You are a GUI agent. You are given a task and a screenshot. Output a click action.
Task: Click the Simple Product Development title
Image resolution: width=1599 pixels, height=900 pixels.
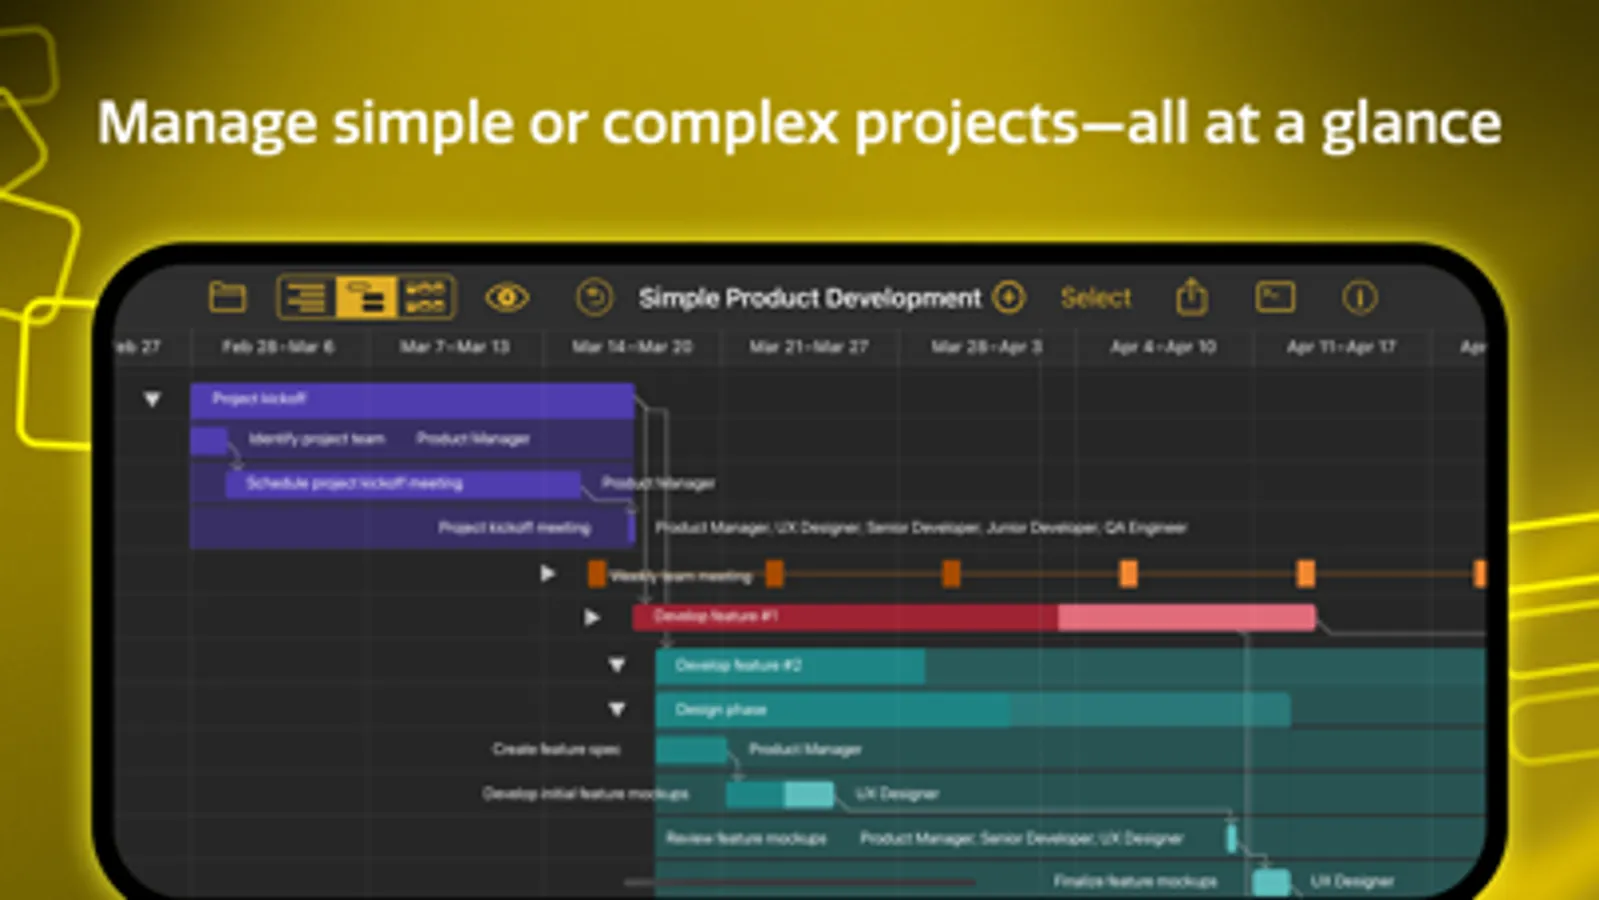pos(810,297)
